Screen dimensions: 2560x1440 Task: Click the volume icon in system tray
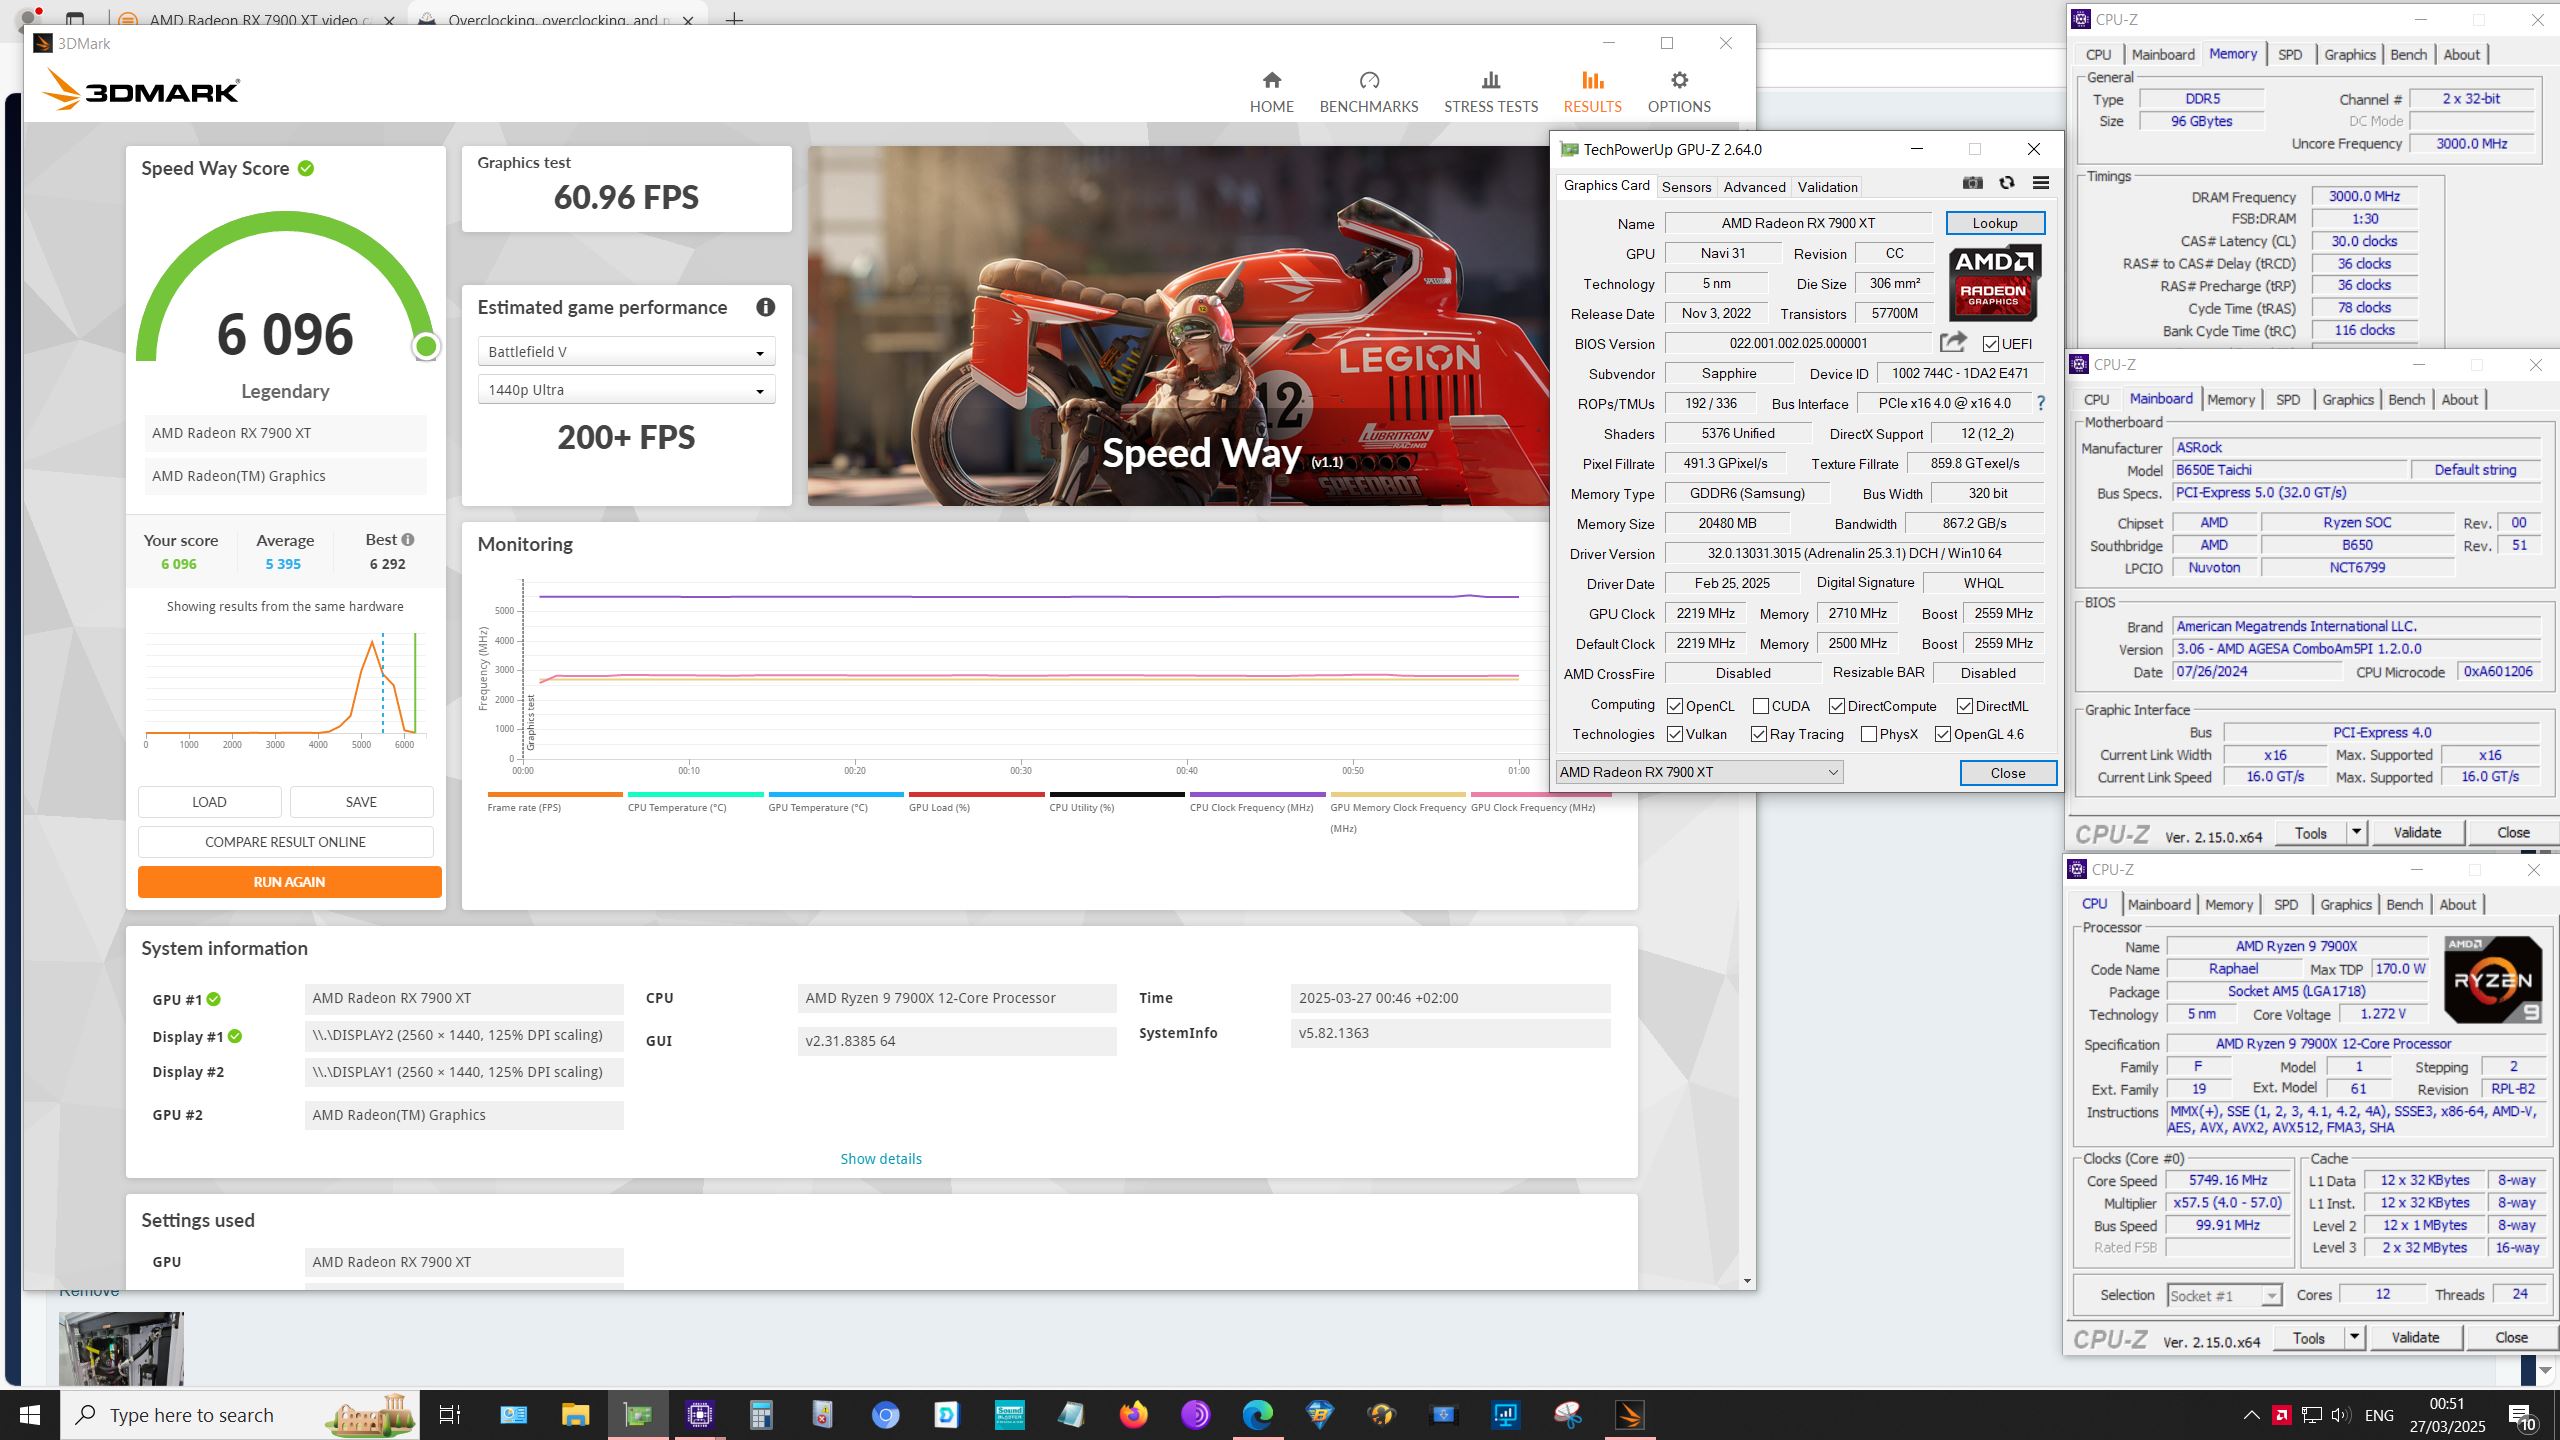pyautogui.click(x=2341, y=1415)
